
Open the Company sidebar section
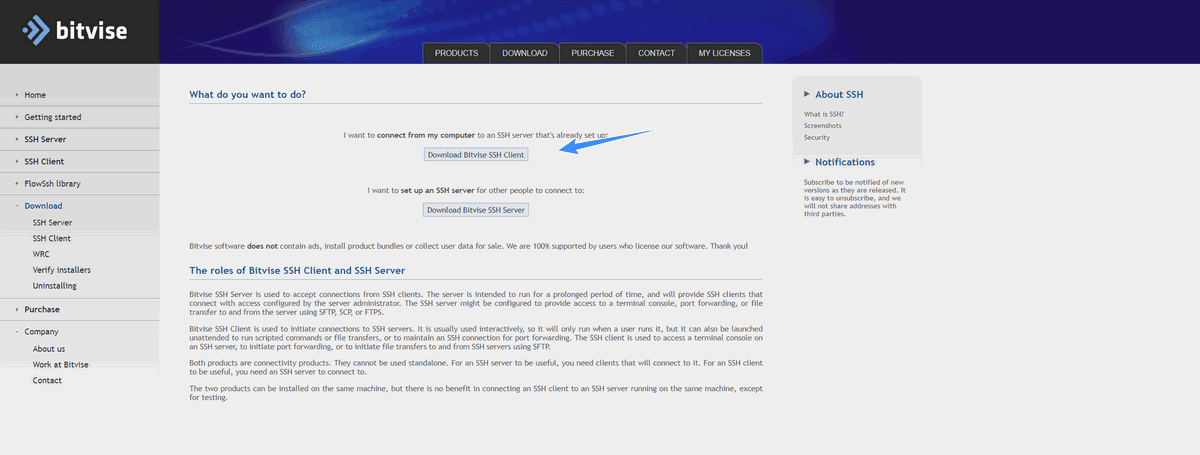pos(41,331)
